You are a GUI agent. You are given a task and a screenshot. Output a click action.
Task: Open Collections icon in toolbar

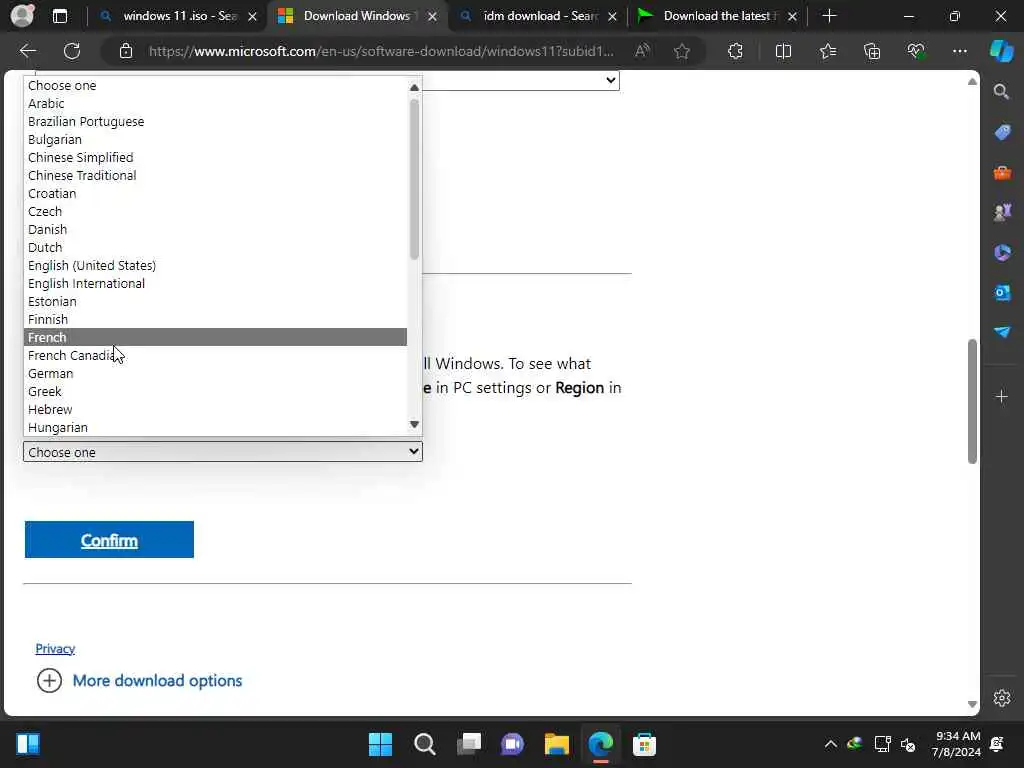click(x=872, y=51)
